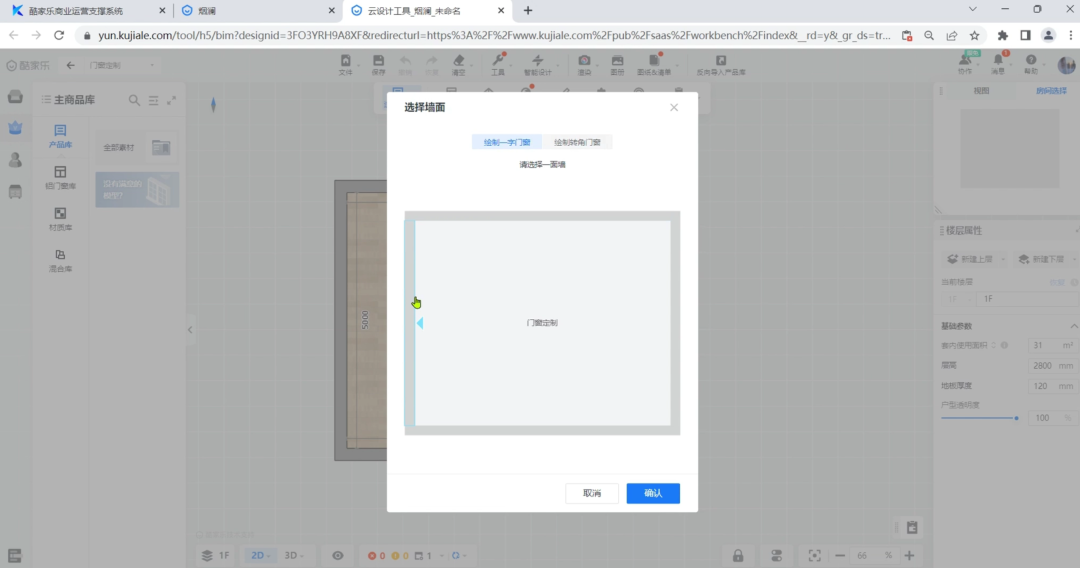Toggle the library list layout icon
The width and height of the screenshot is (1080, 568).
click(x=154, y=101)
